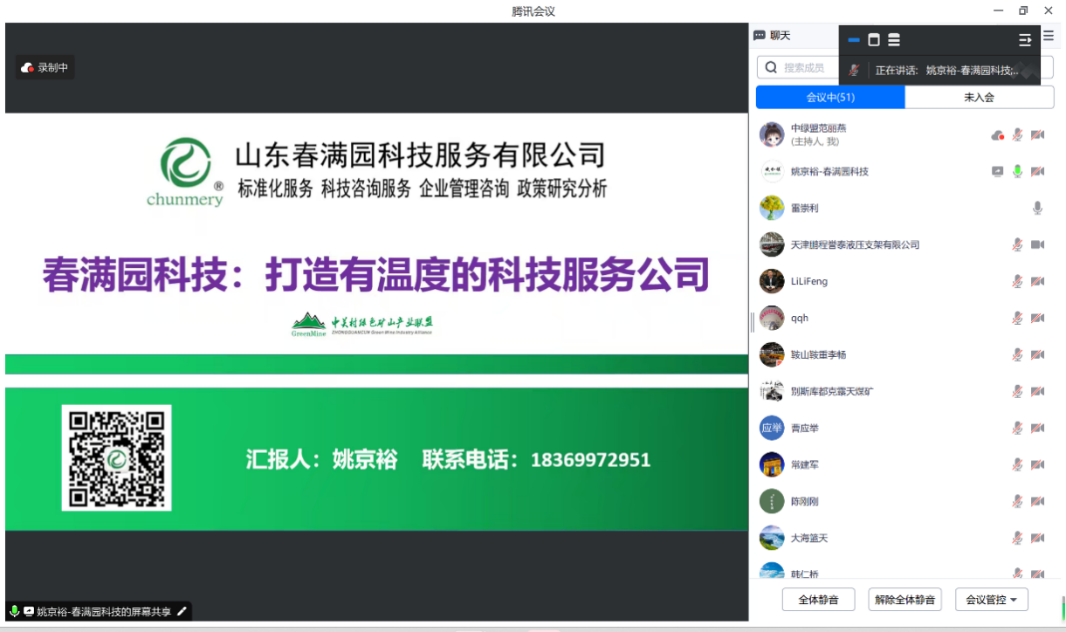The width and height of the screenshot is (1066, 632).
Task: Click the camera icon in qqh row
Action: coord(1037,318)
